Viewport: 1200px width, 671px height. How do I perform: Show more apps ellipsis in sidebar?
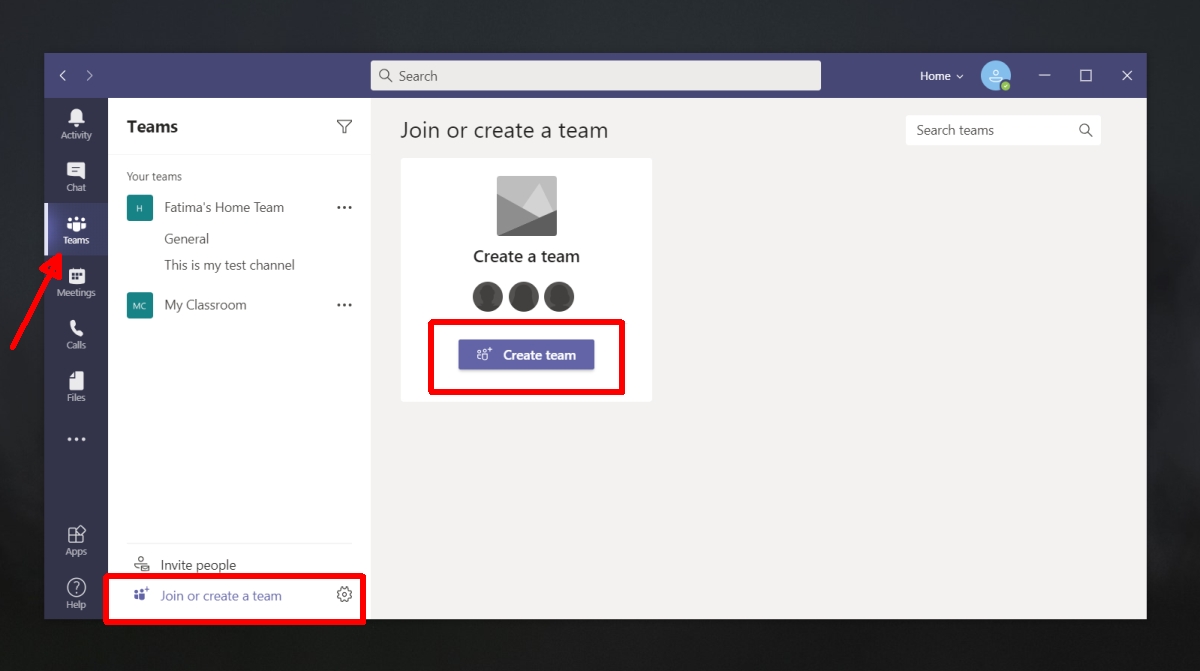click(76, 439)
